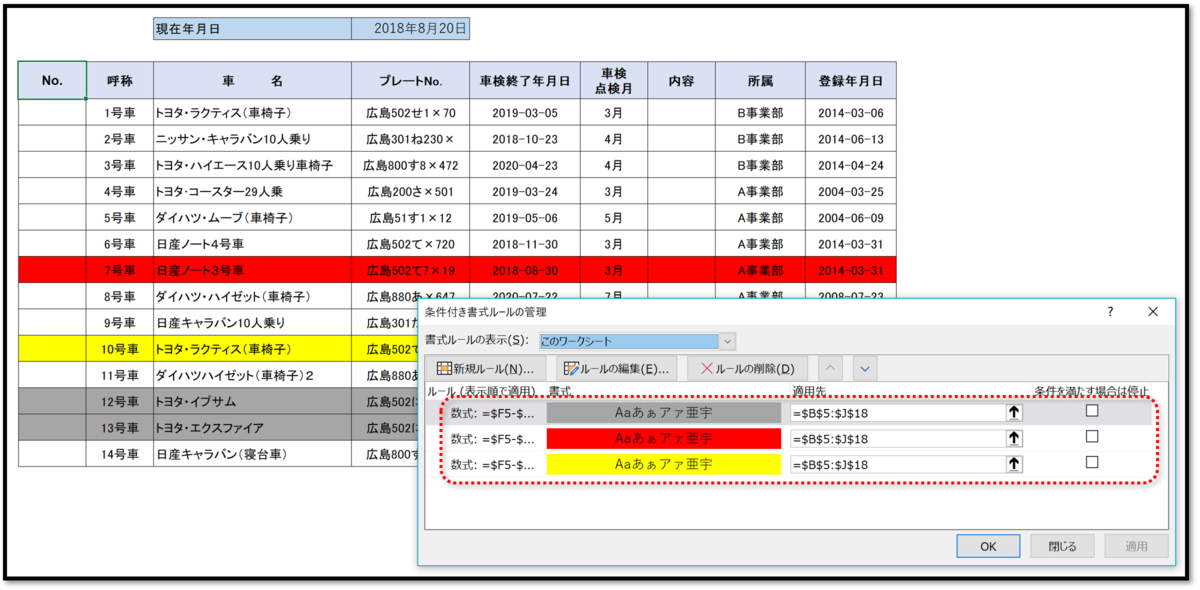1200x590 pixels.
Task: Select the red format preview rule
Action: pos(663,438)
